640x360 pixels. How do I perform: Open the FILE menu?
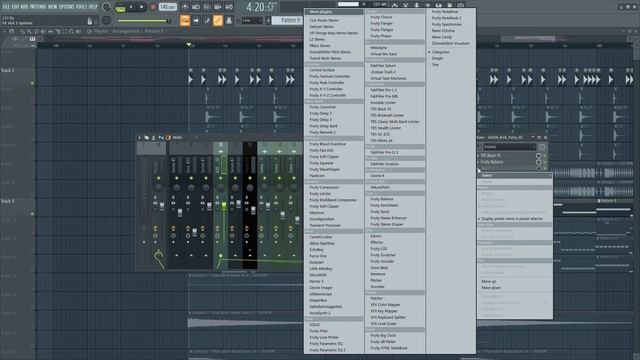pyautogui.click(x=6, y=7)
